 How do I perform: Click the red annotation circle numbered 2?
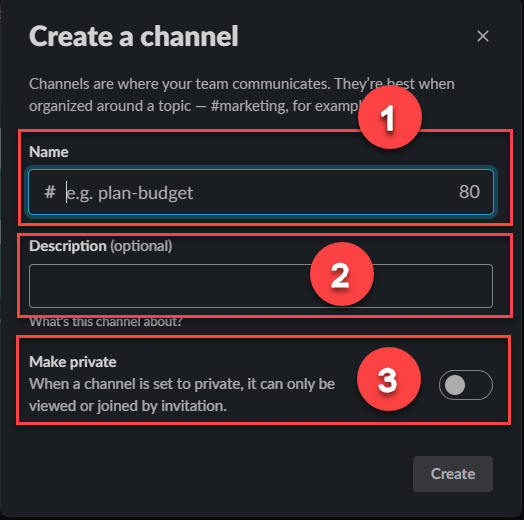click(342, 274)
